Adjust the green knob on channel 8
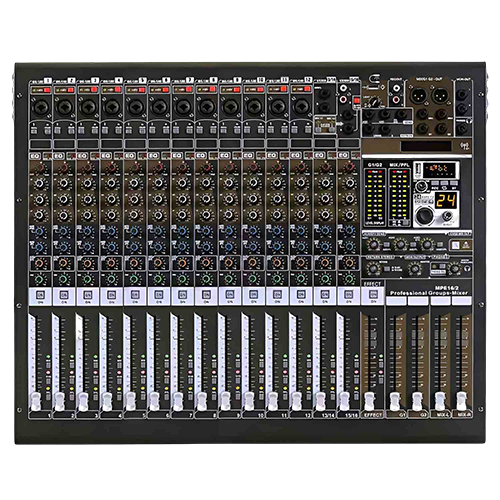Screen dimensions: 500x500 click(206, 279)
